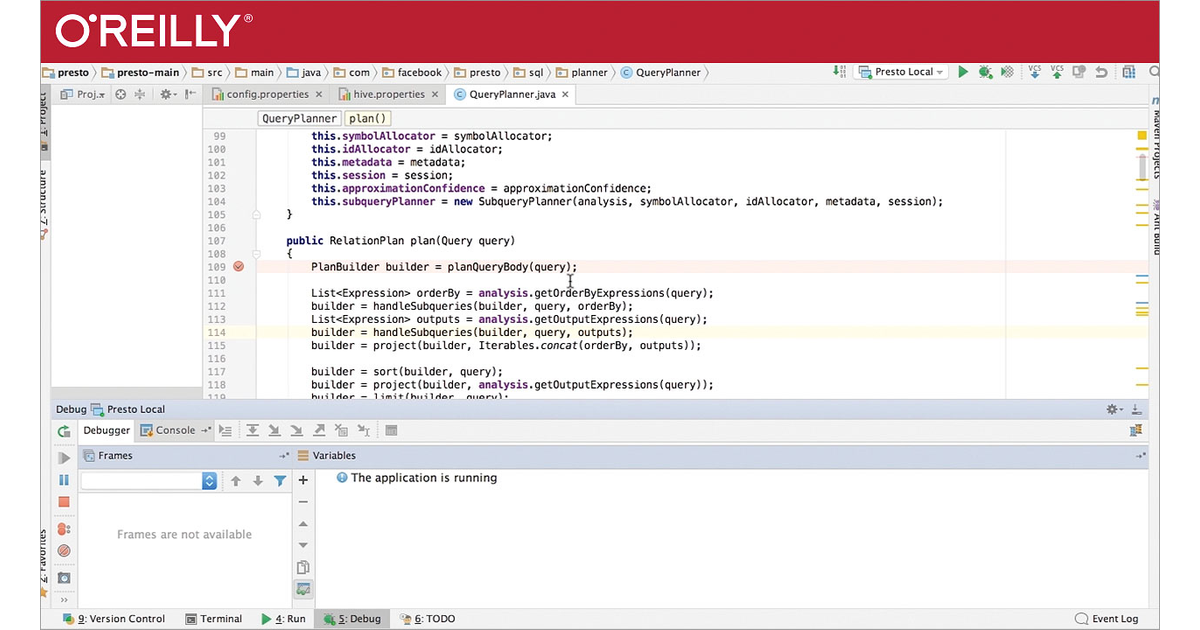
Task: Open 9: Version Control tool window
Action: [x=114, y=619]
